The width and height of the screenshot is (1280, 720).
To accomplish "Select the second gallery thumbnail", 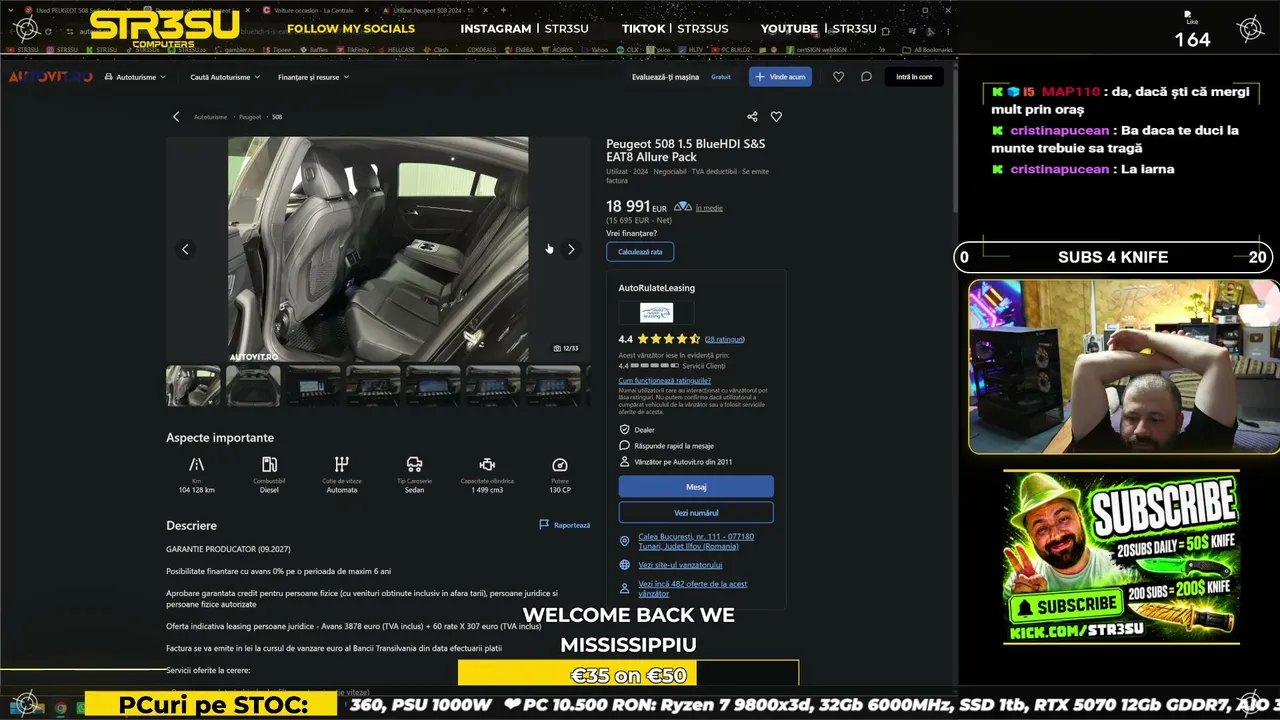I will coord(253,386).
